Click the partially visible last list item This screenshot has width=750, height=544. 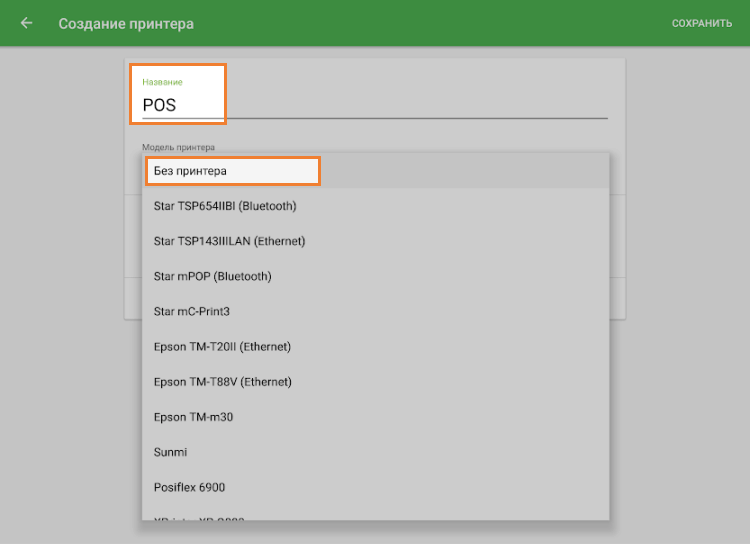click(x=200, y=517)
